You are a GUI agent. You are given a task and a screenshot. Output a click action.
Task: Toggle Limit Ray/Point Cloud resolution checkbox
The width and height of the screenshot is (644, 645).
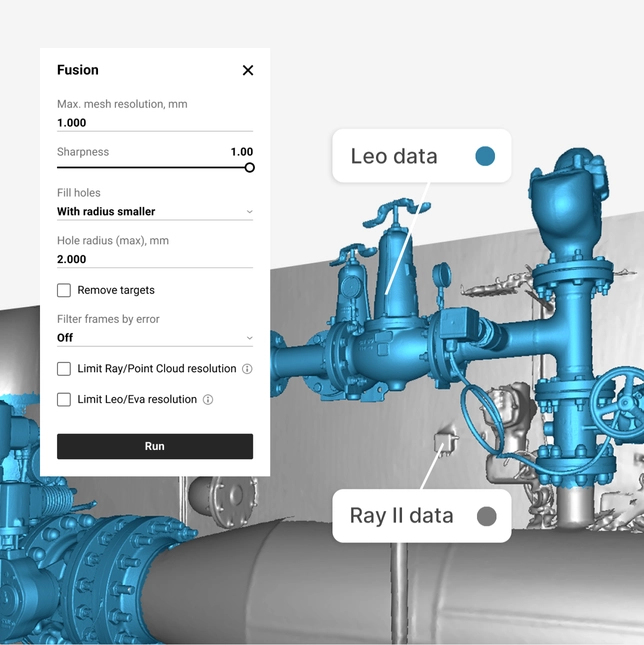[64, 369]
